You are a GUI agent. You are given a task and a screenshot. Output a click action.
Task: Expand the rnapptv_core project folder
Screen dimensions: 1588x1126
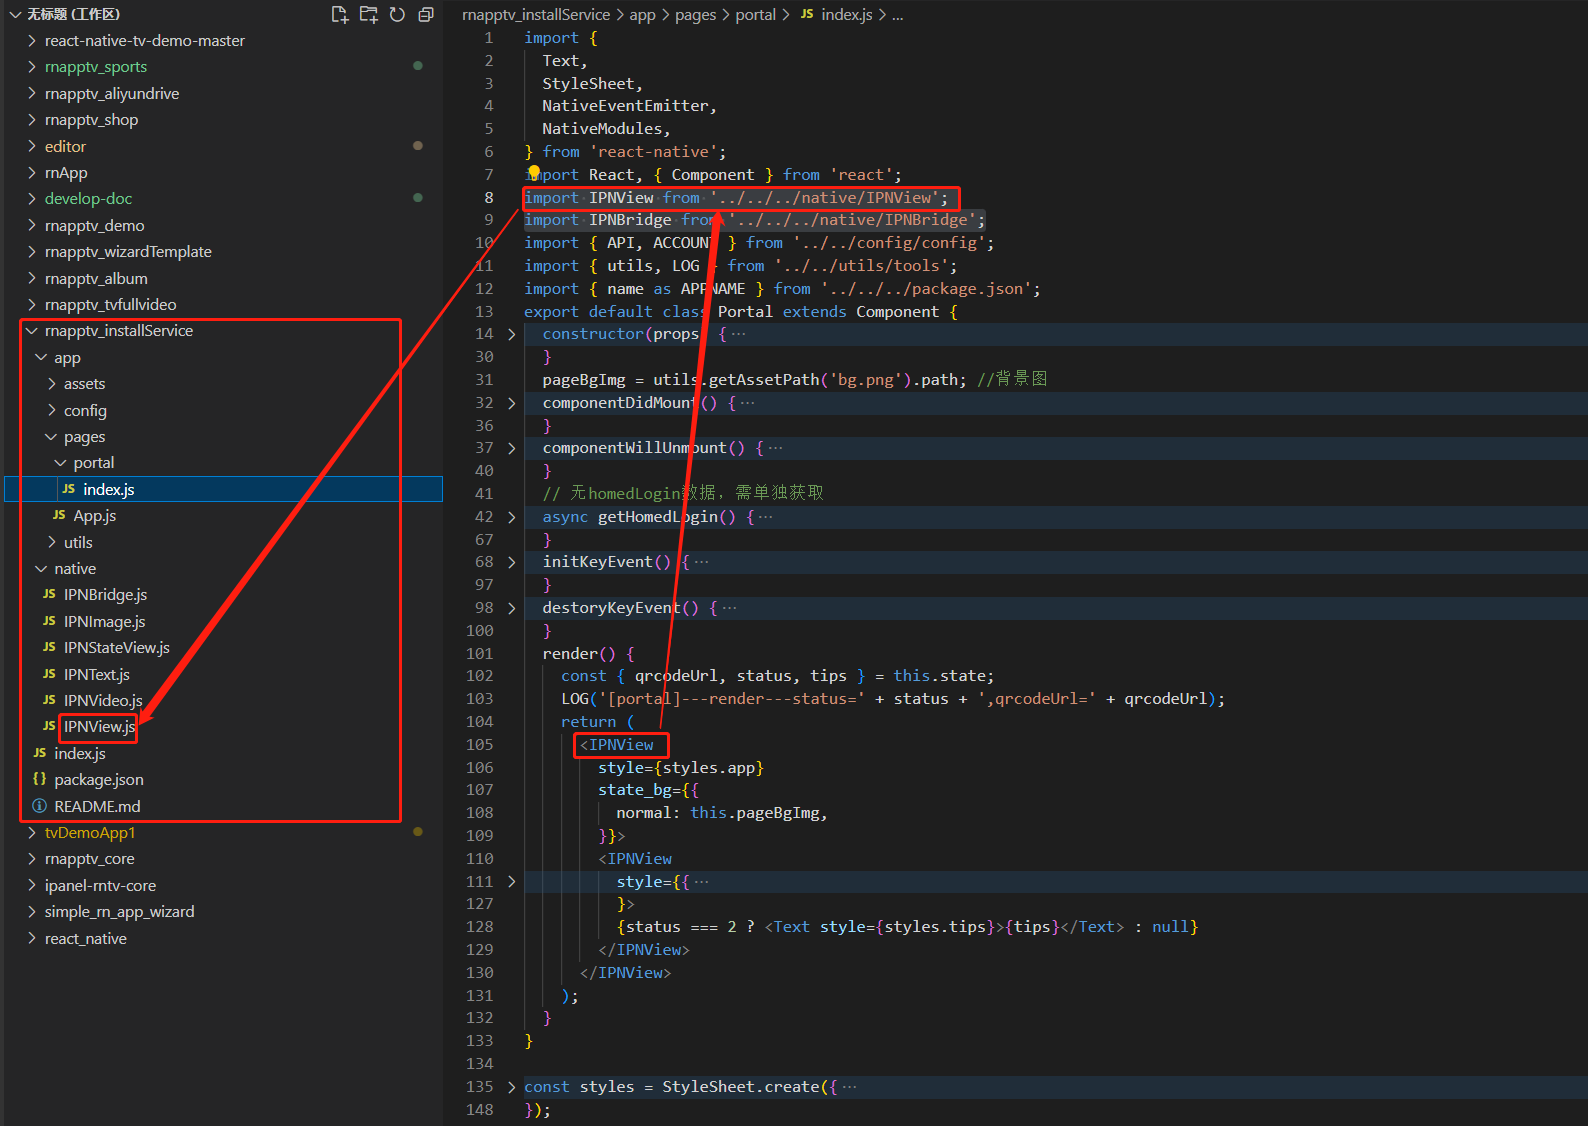[89, 859]
